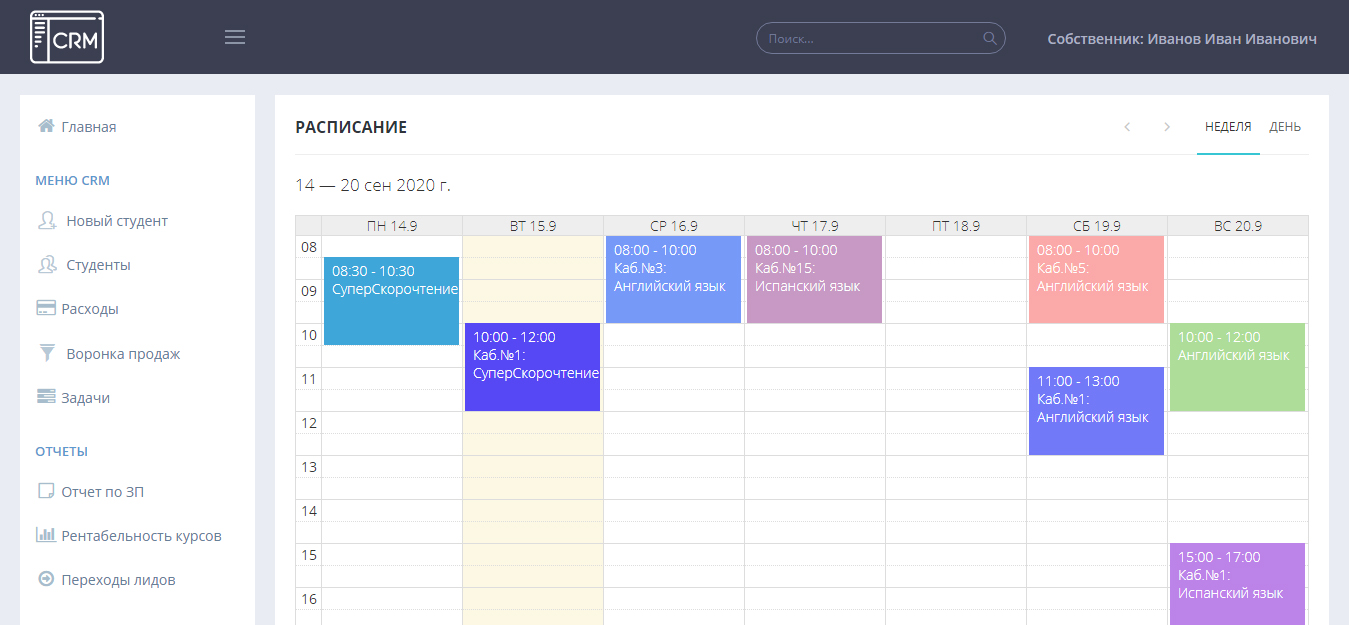
Task: Open Thursday Испанский язык Каб.№15 event
Action: 814,280
